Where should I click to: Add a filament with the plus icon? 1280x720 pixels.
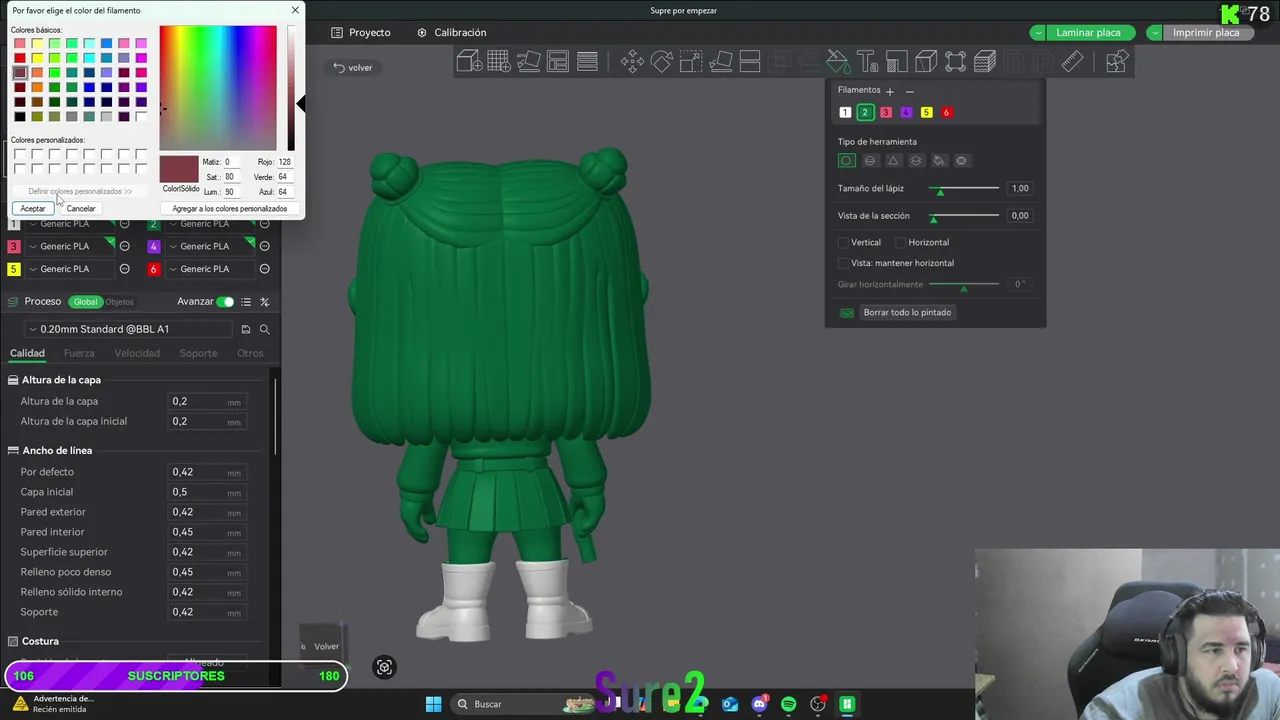pos(889,91)
